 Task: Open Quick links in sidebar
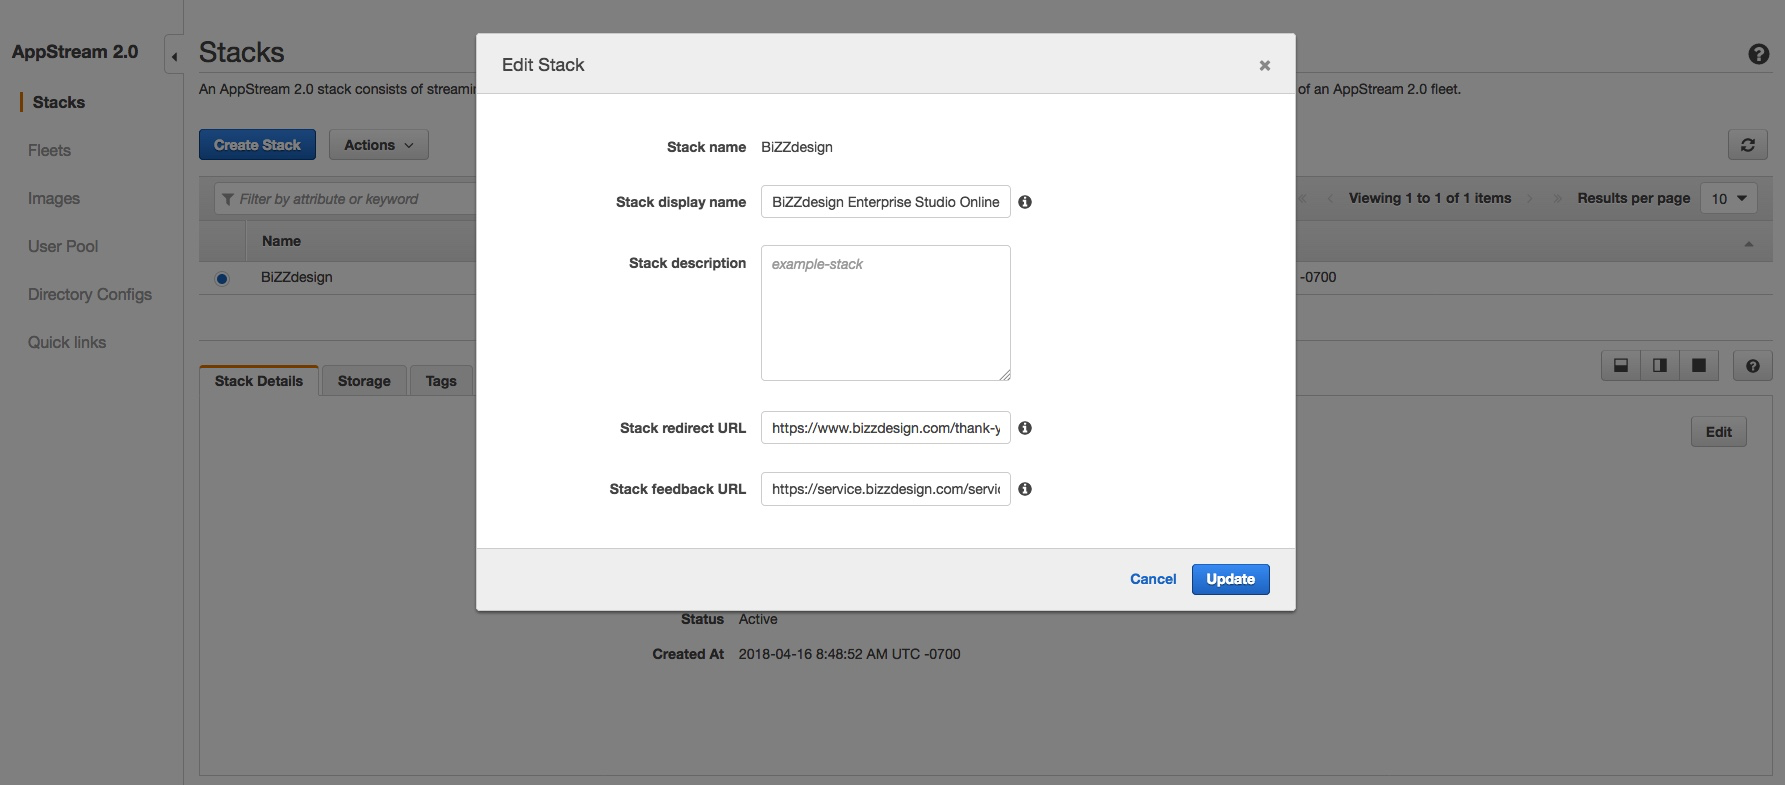pyautogui.click(x=67, y=342)
